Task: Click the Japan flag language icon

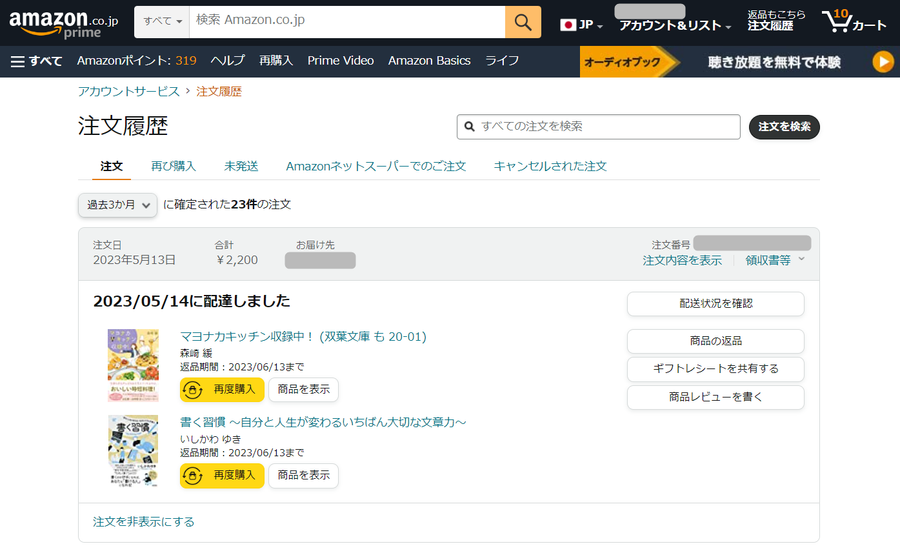Action: pos(568,25)
